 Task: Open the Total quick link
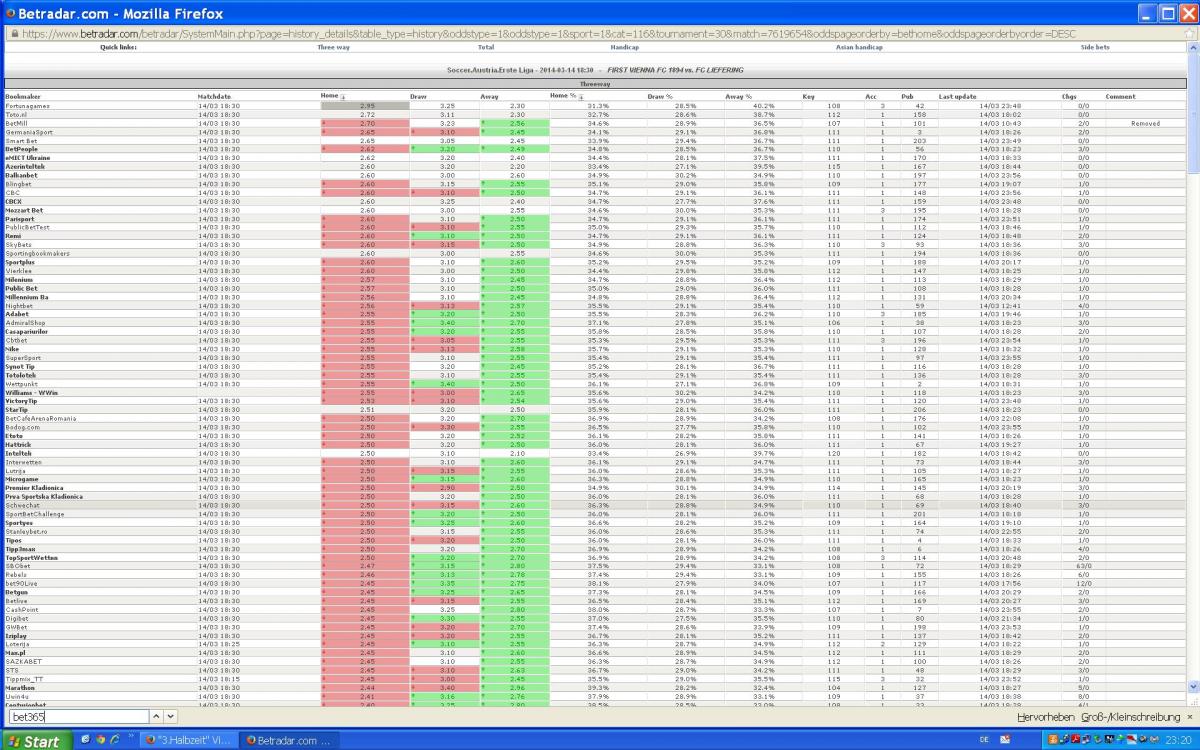486,47
